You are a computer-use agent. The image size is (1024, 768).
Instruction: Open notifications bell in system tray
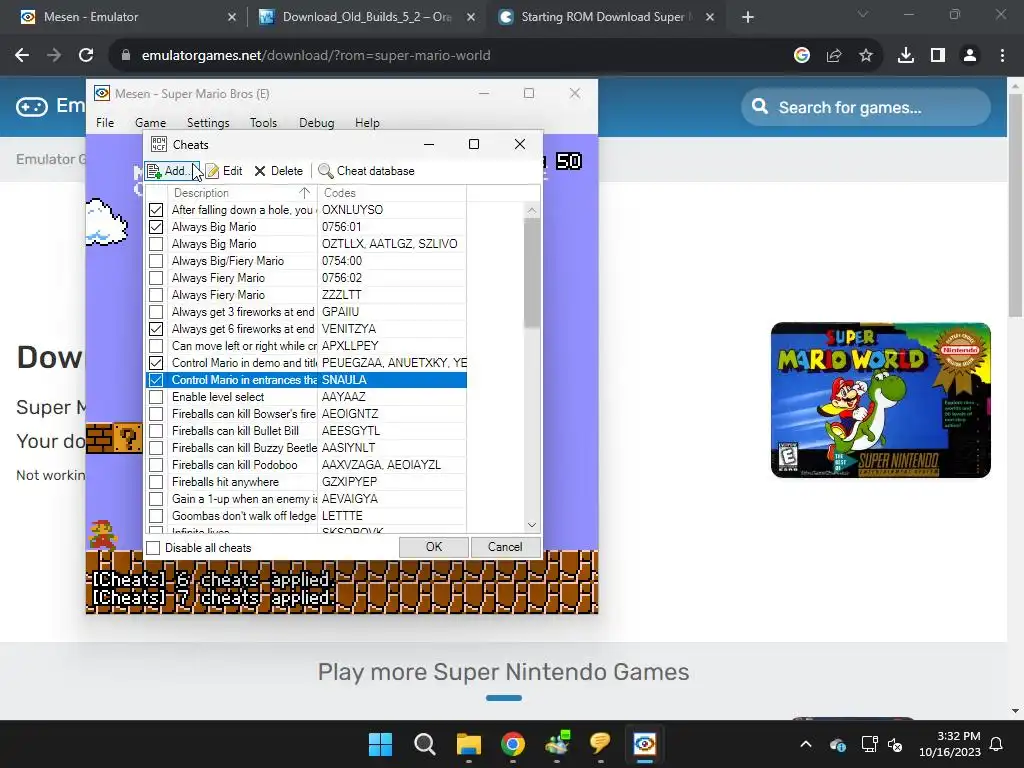coord(997,744)
